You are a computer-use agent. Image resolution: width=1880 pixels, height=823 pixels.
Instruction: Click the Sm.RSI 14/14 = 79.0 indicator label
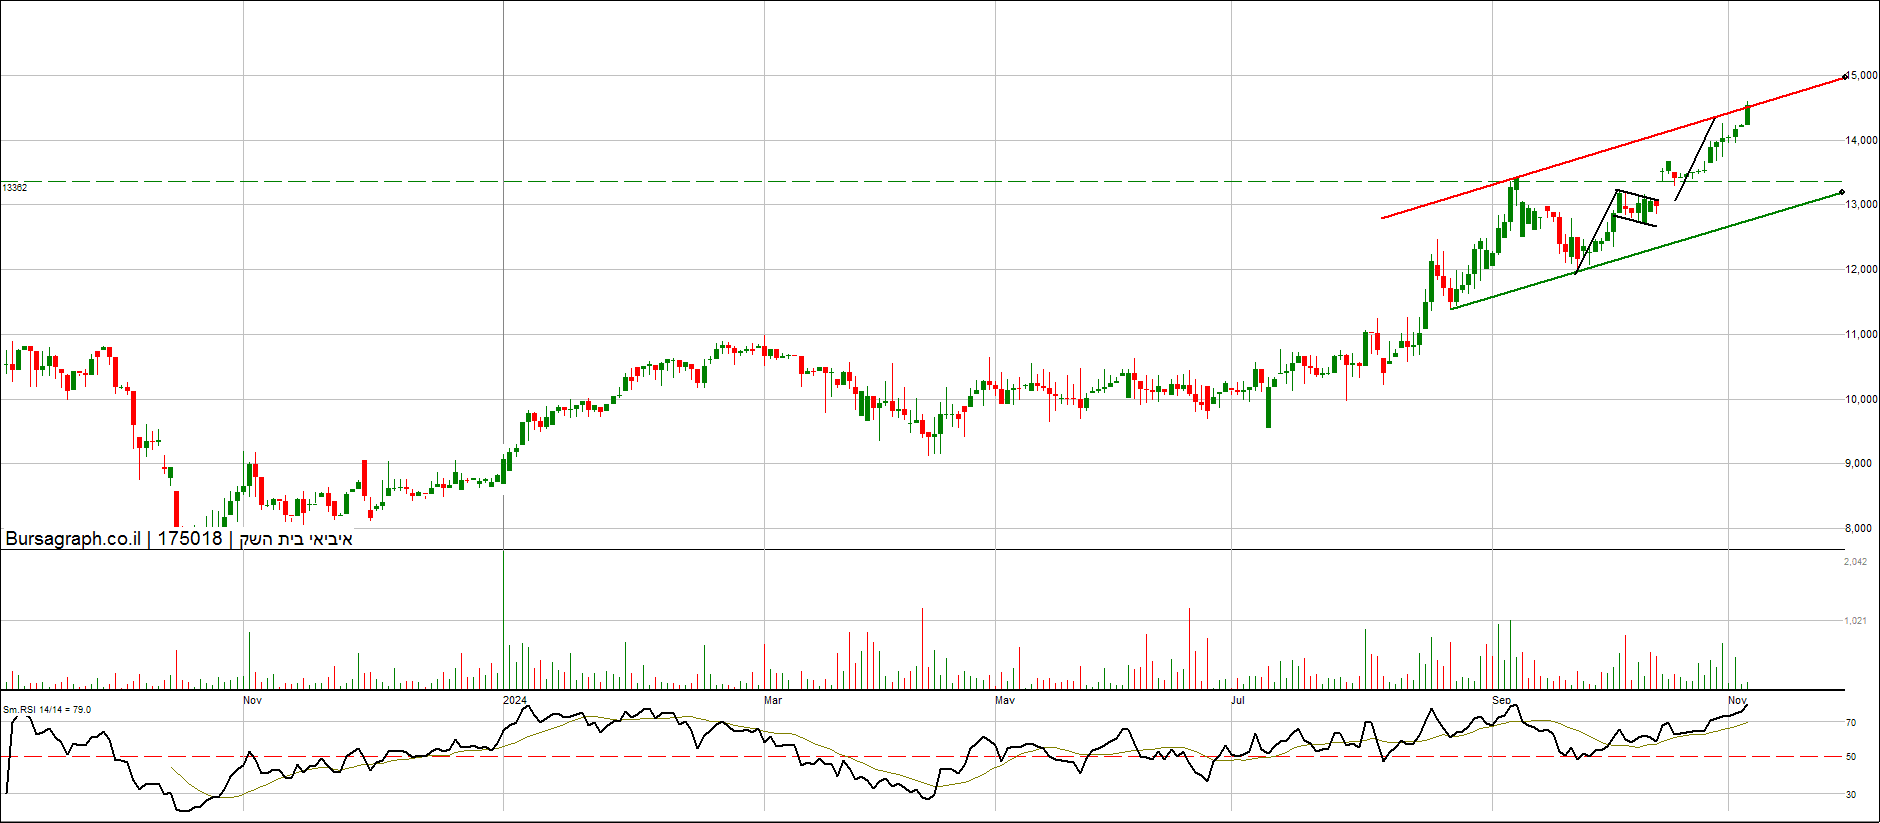47,710
